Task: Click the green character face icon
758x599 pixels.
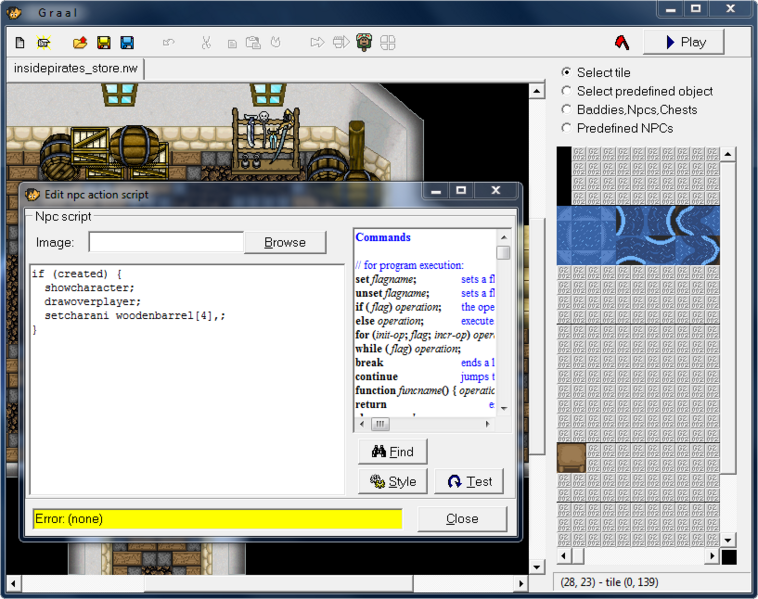Action: click(364, 43)
